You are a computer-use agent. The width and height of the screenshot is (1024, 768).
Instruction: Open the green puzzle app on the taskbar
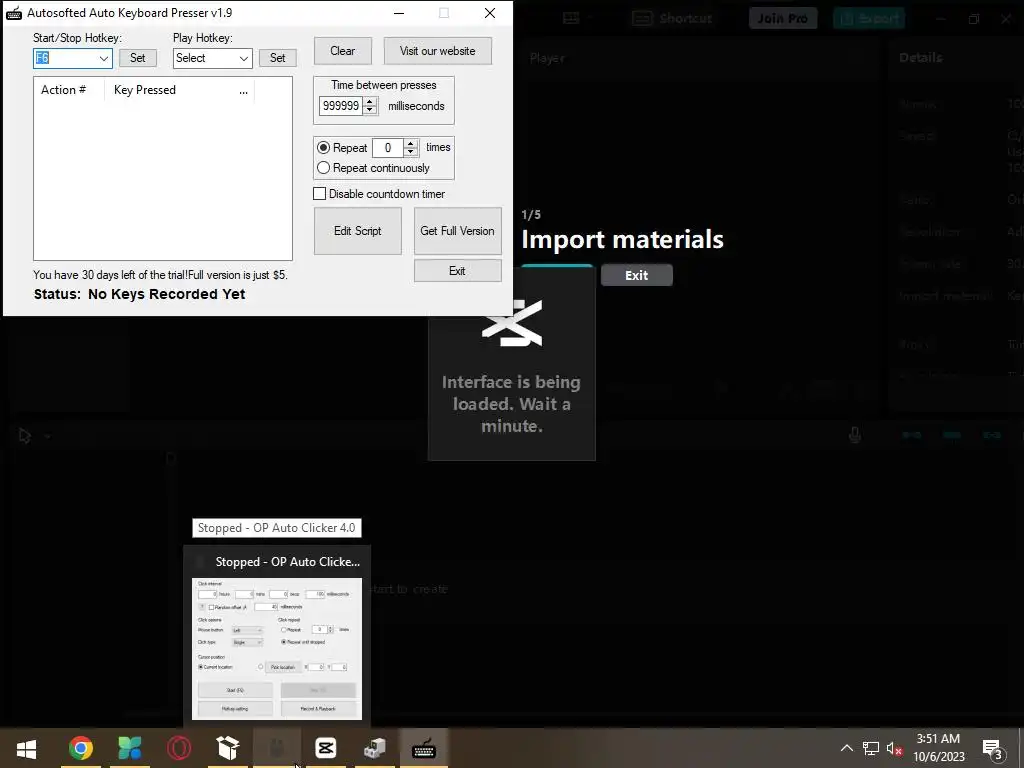pyautogui.click(x=130, y=748)
